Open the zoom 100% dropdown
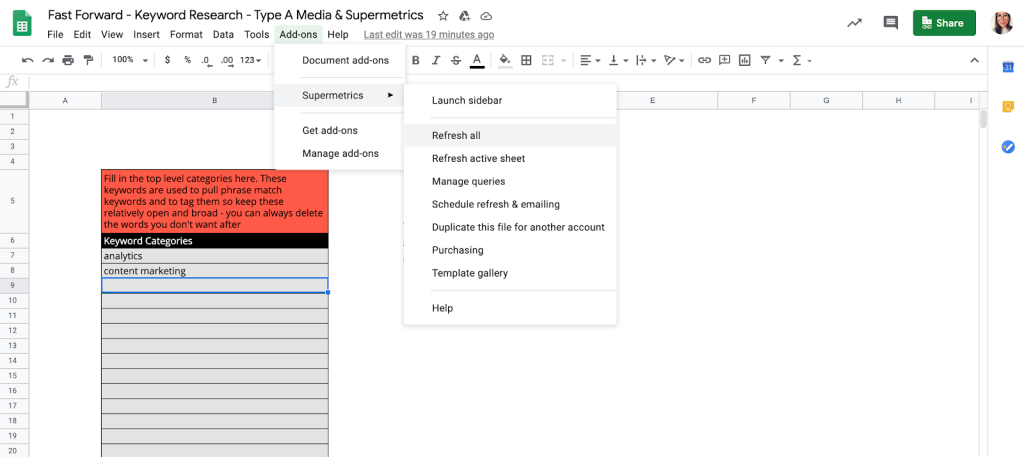This screenshot has width=1024, height=457. [129, 60]
